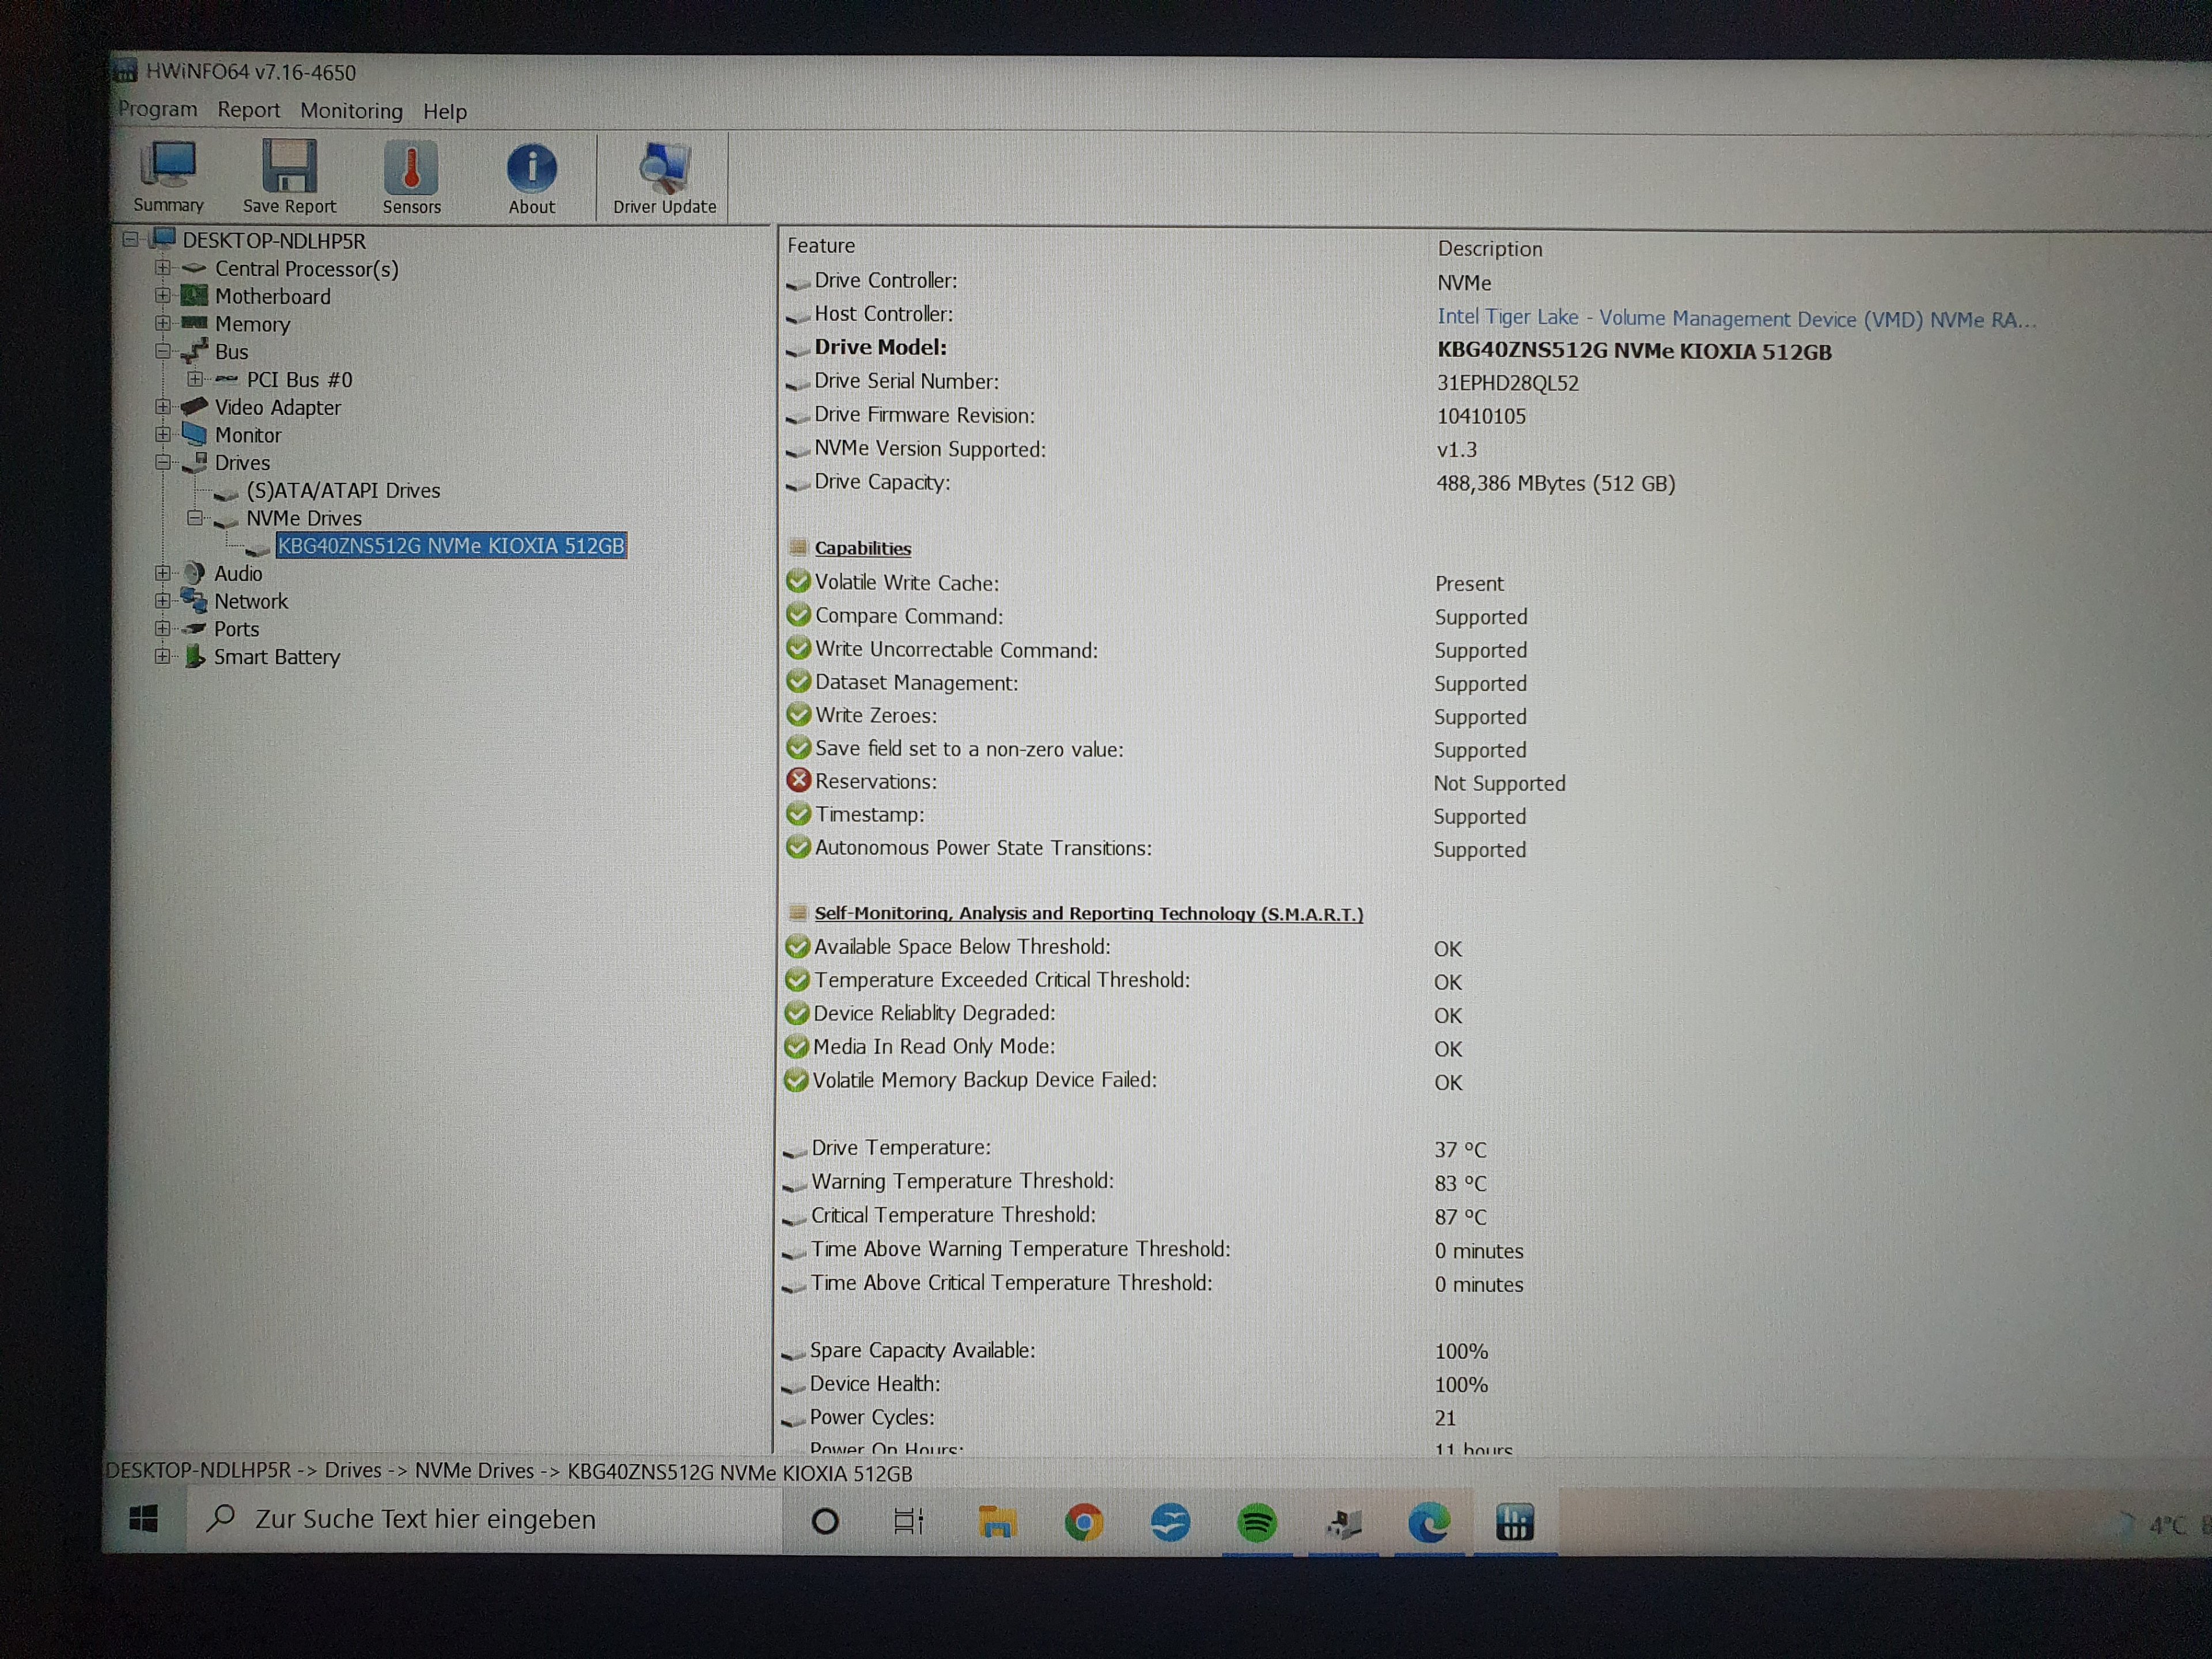Click the Task View taskbar icon
Image resolution: width=2212 pixels, height=1659 pixels.
908,1522
